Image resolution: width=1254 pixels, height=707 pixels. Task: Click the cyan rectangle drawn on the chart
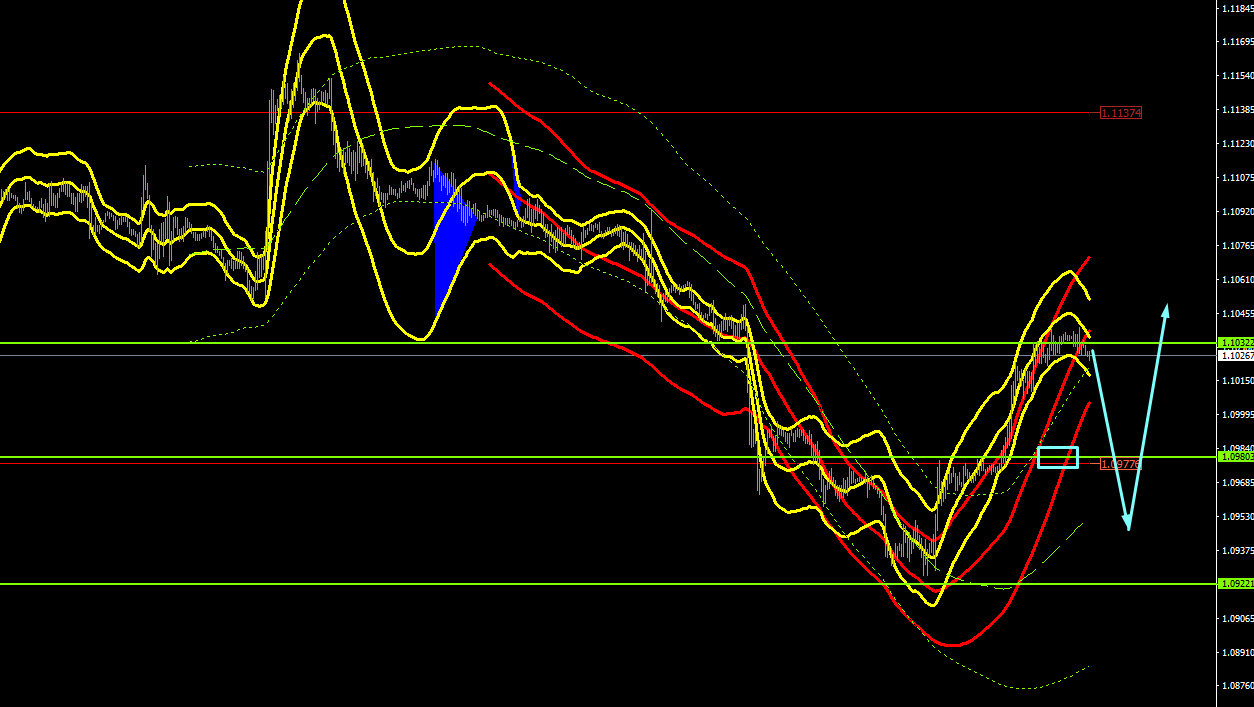pos(1058,457)
